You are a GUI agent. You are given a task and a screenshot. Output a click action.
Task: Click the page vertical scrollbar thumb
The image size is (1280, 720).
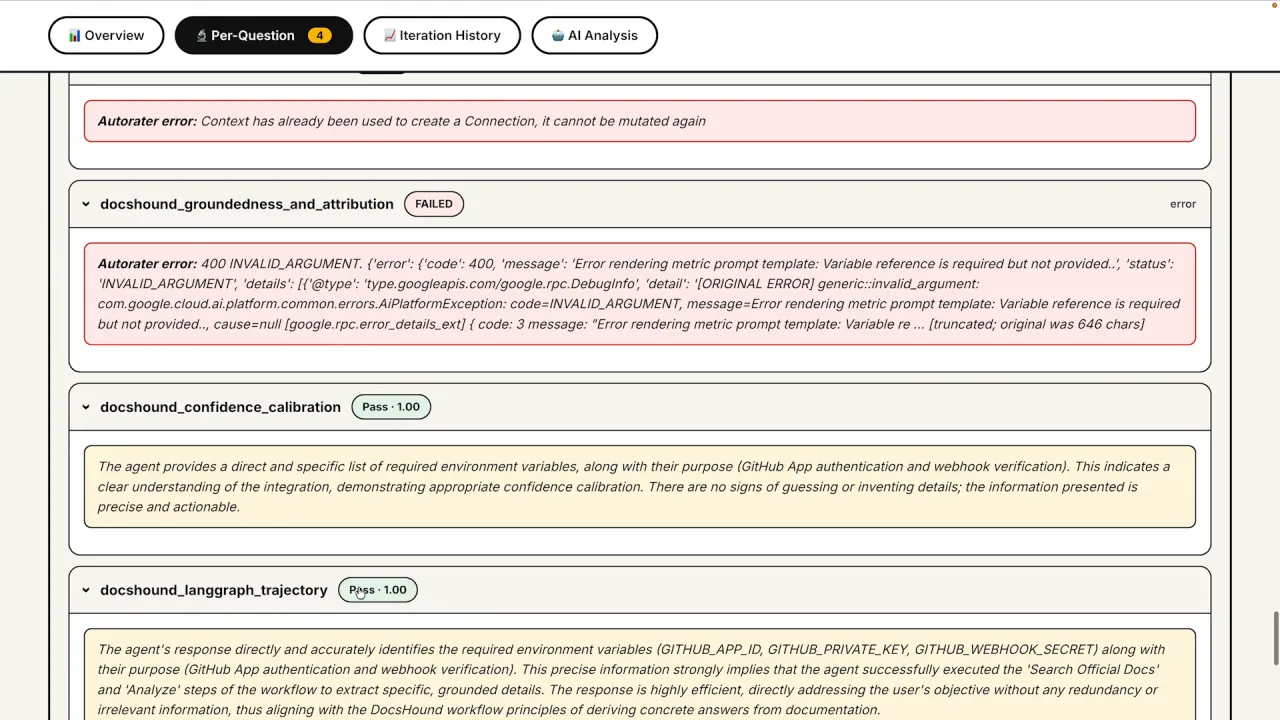1275,638
